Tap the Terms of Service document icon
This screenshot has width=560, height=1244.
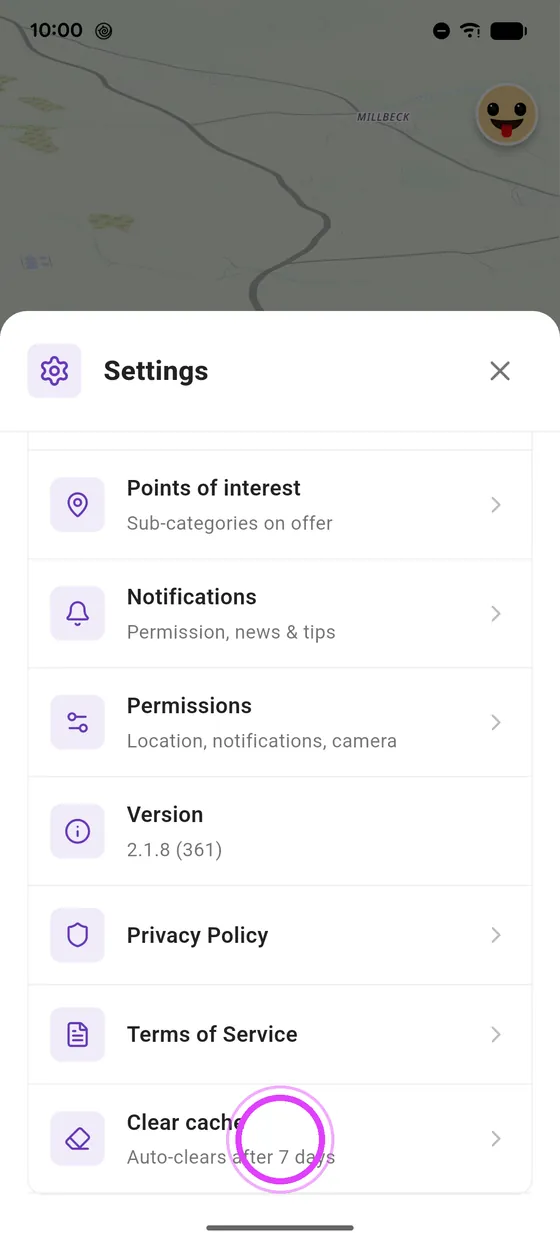pyautogui.click(x=77, y=1034)
